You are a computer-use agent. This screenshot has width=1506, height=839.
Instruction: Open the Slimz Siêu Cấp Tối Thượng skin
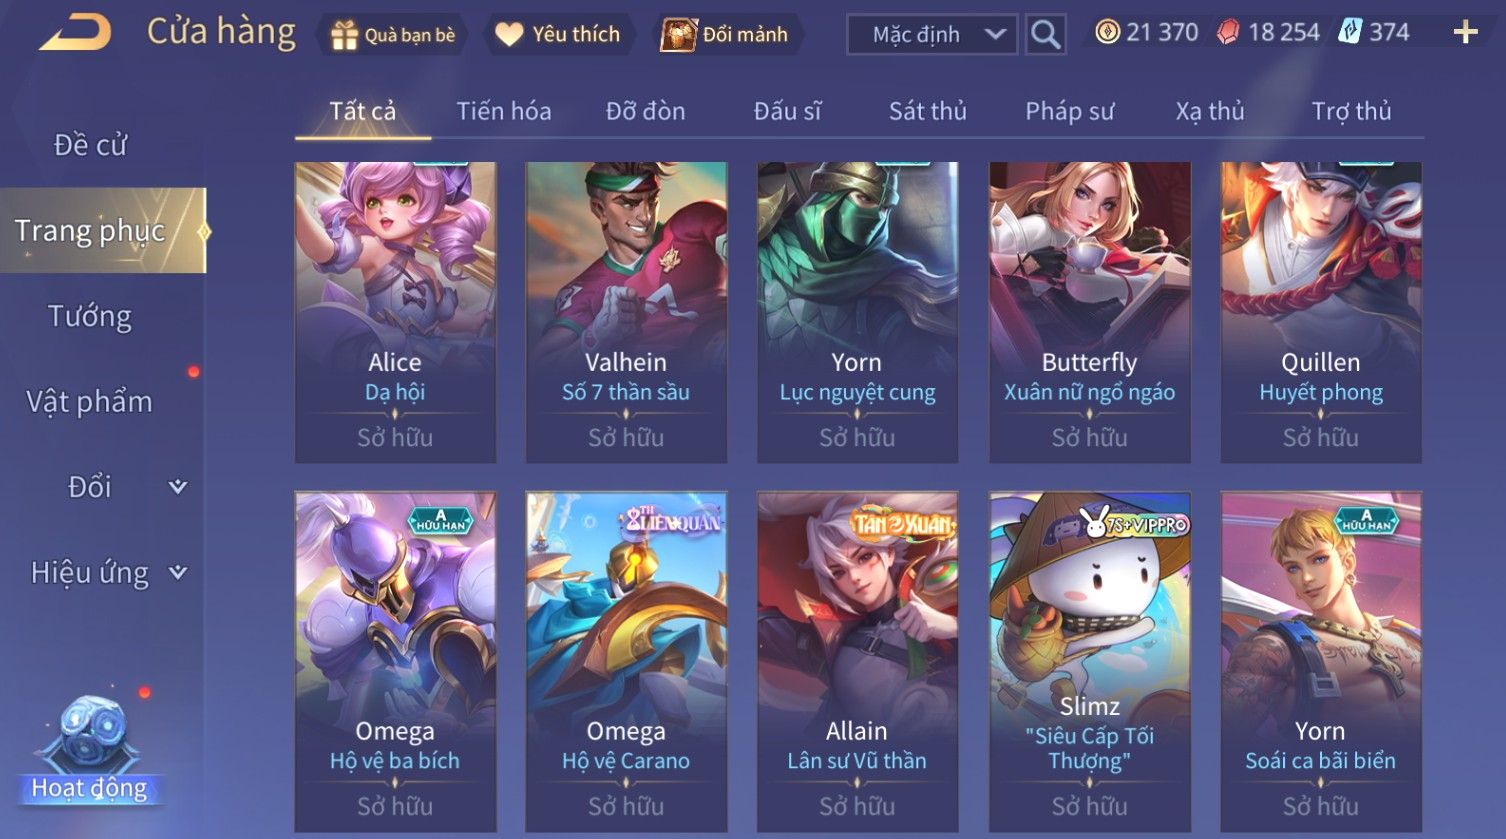coord(1089,662)
